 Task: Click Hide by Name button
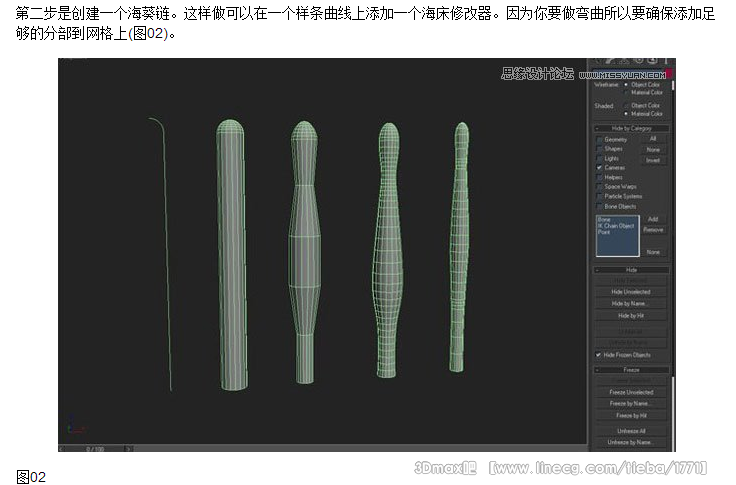(631, 304)
